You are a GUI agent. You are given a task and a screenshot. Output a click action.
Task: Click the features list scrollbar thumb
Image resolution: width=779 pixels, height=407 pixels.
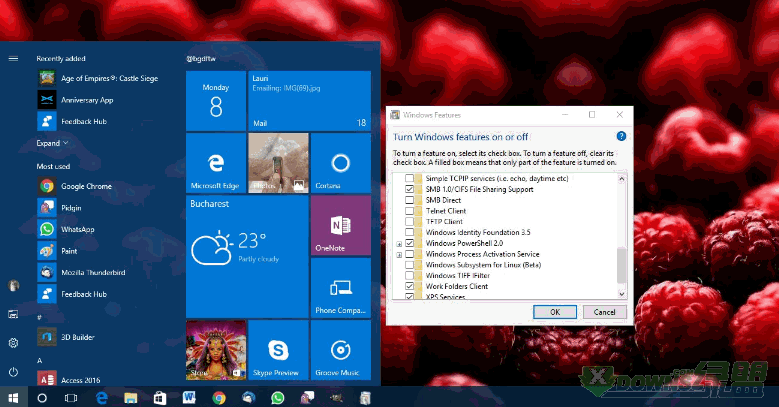point(622,266)
